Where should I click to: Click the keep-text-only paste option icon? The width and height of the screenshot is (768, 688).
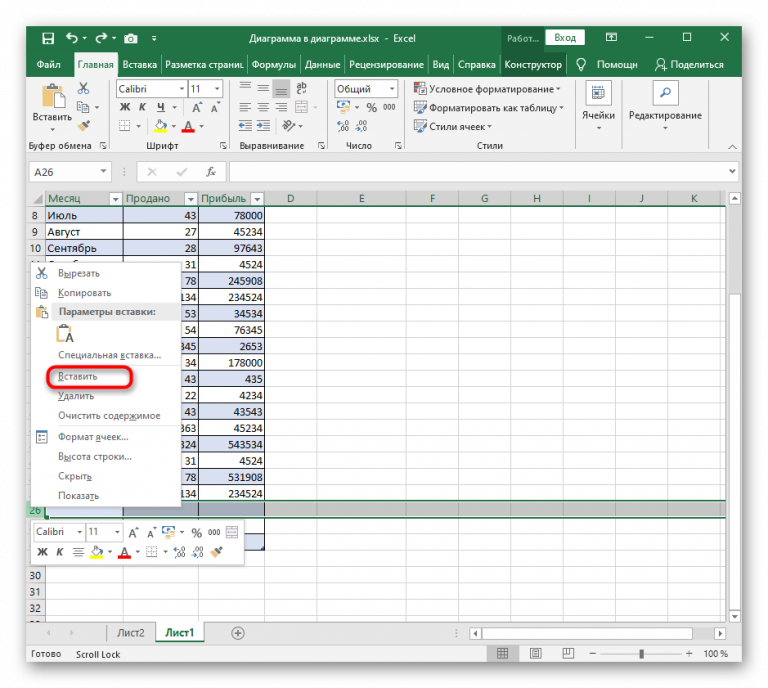click(x=65, y=336)
